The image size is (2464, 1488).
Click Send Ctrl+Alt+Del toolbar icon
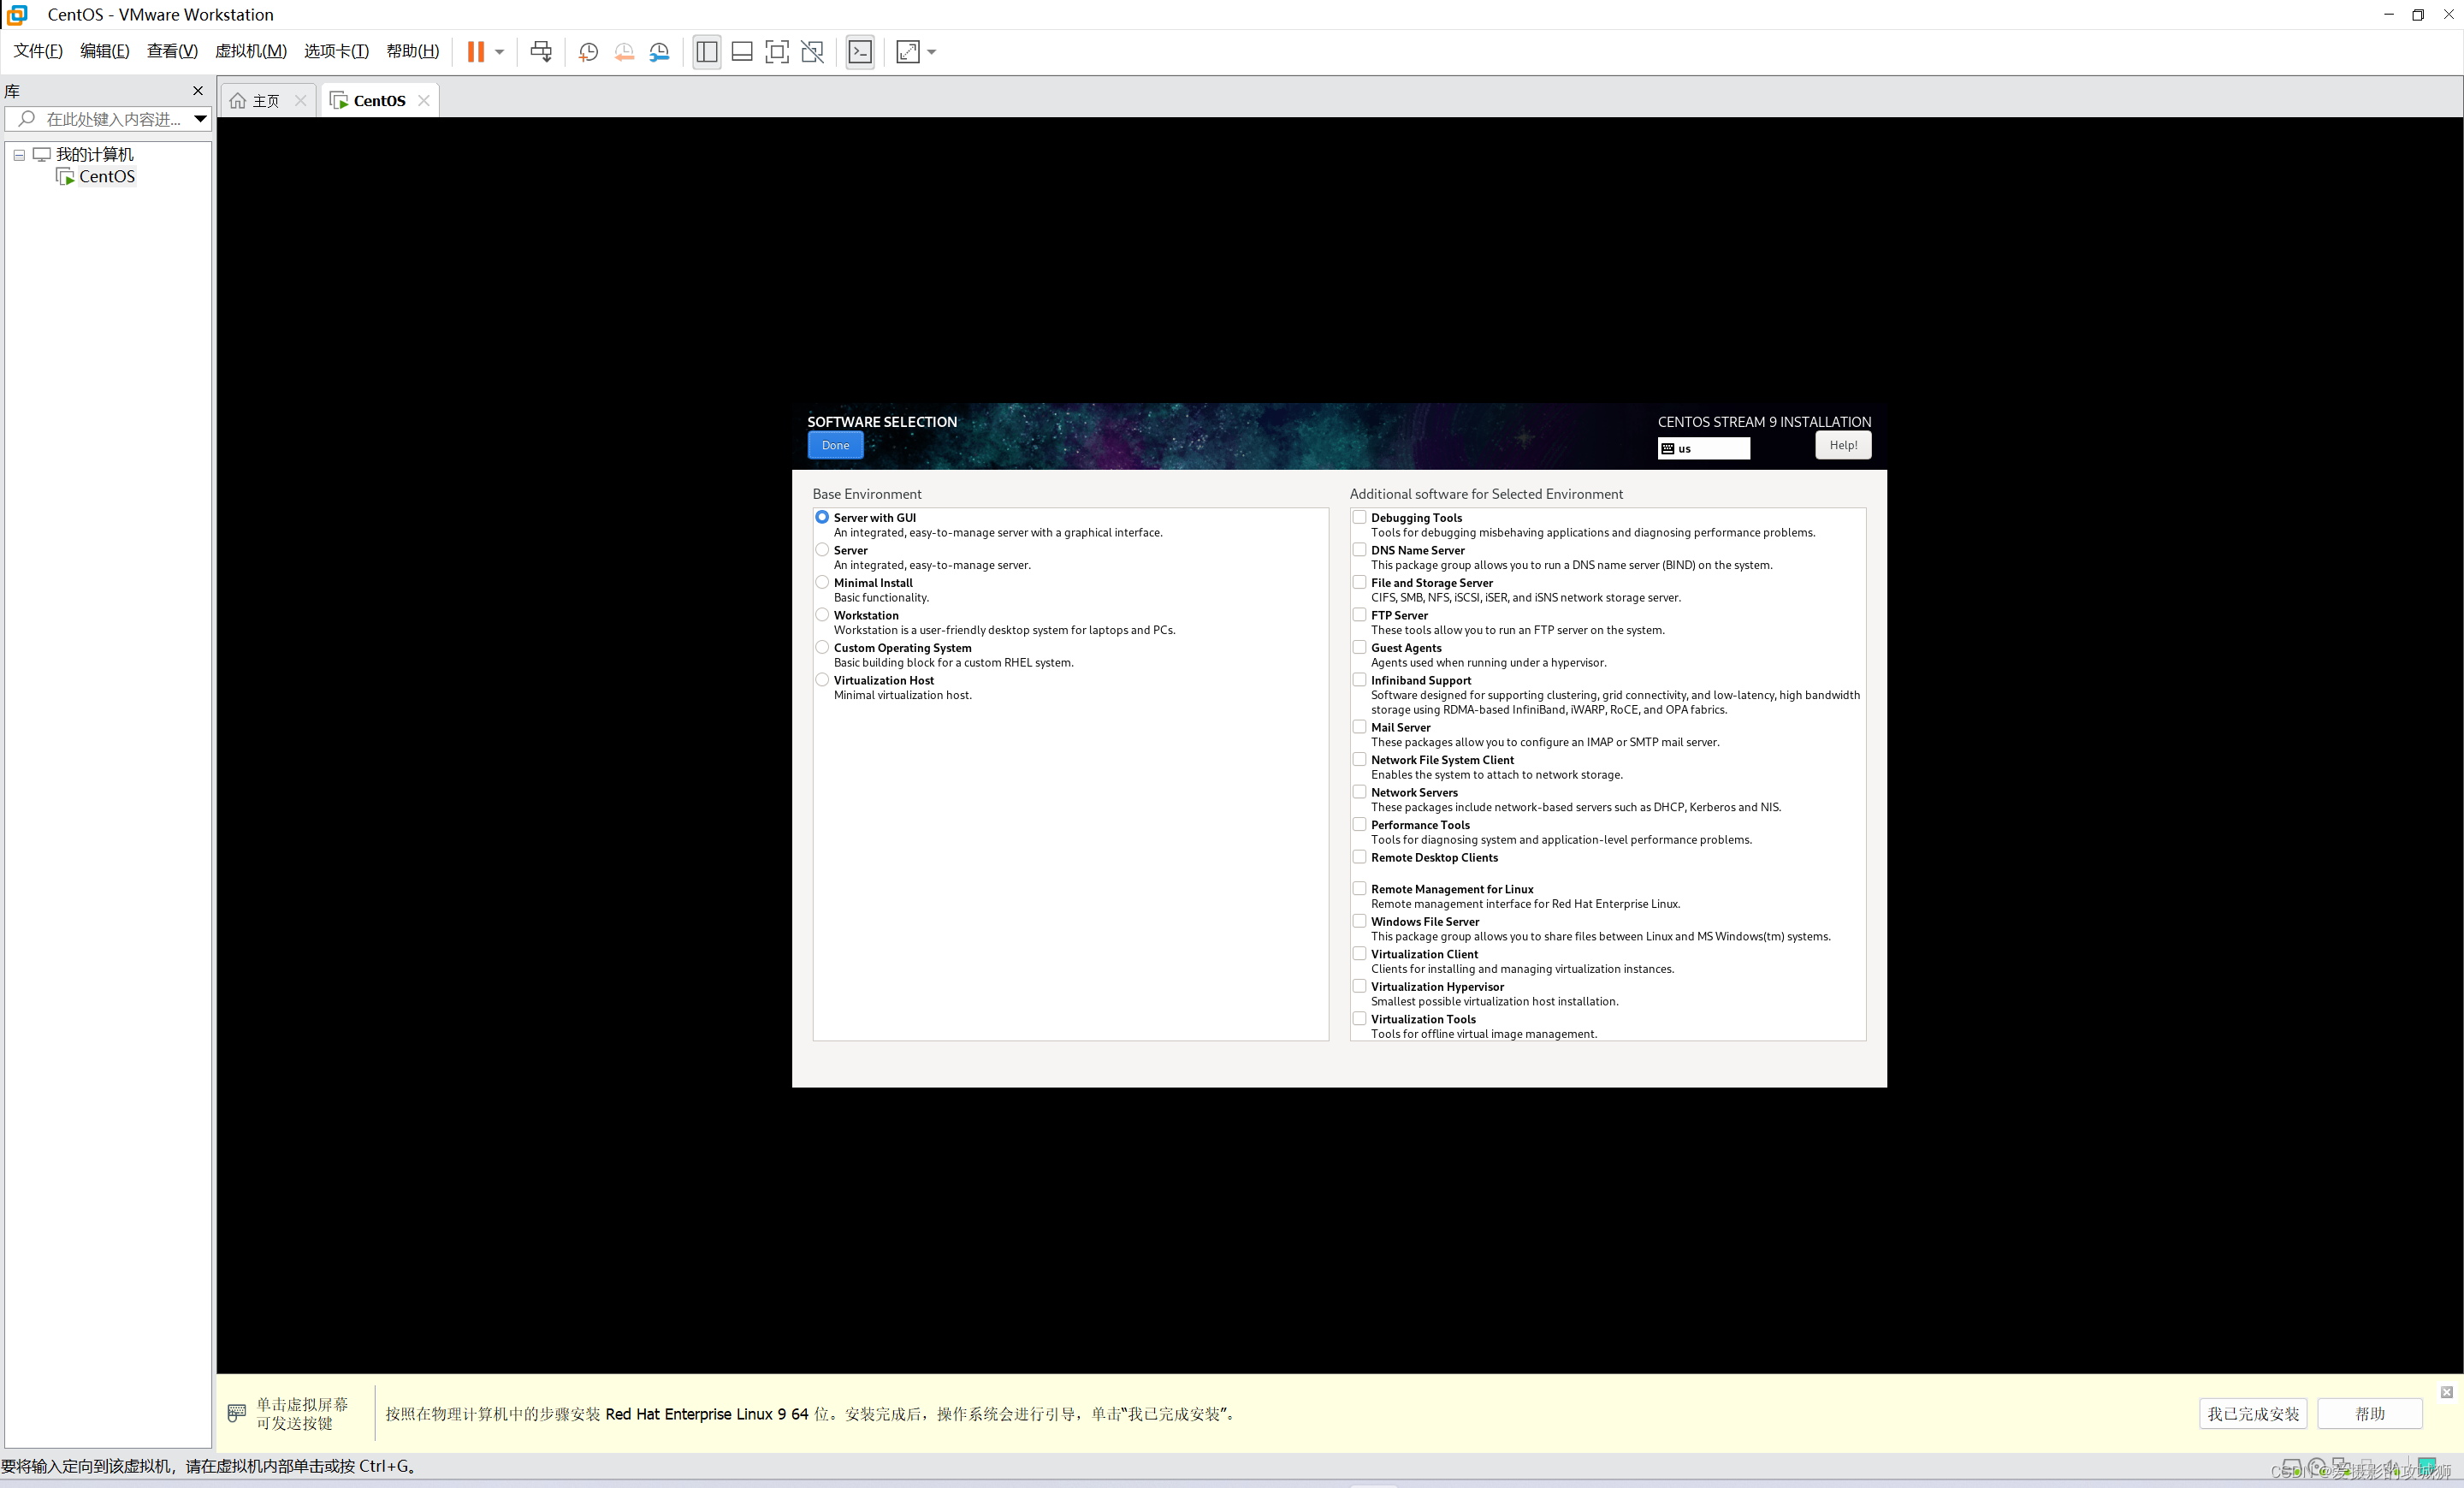click(541, 52)
